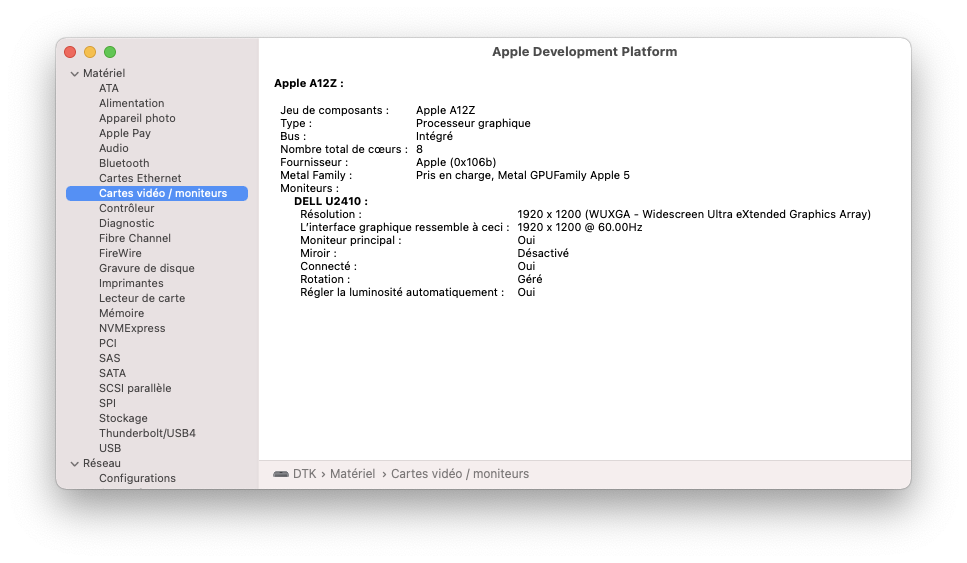Open Lecteur de carte entry
This screenshot has width=967, height=563.
click(142, 298)
